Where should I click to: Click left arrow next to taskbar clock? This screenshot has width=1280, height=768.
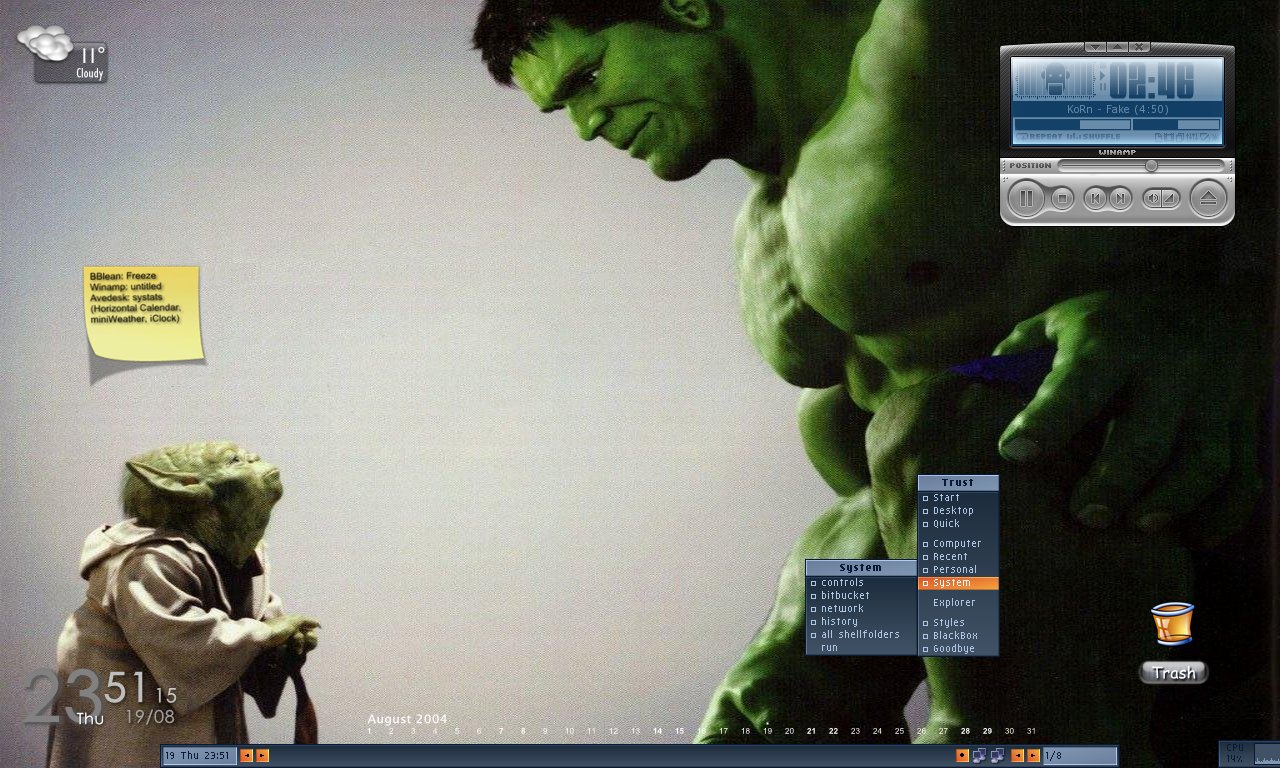tap(246, 756)
